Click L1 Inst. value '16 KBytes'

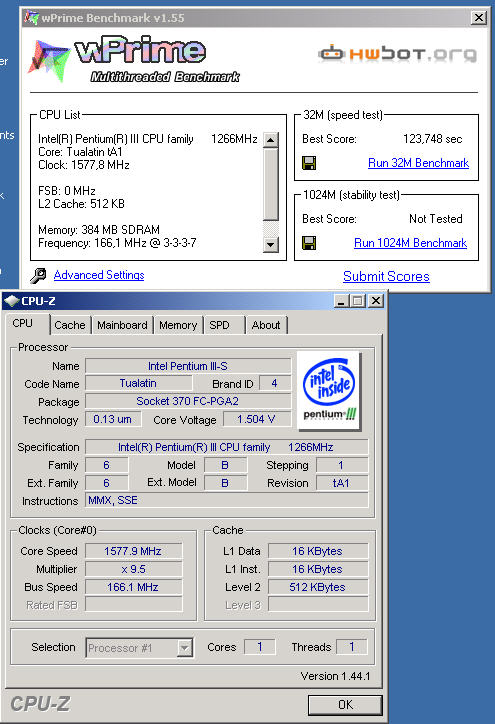pyautogui.click(x=318, y=569)
